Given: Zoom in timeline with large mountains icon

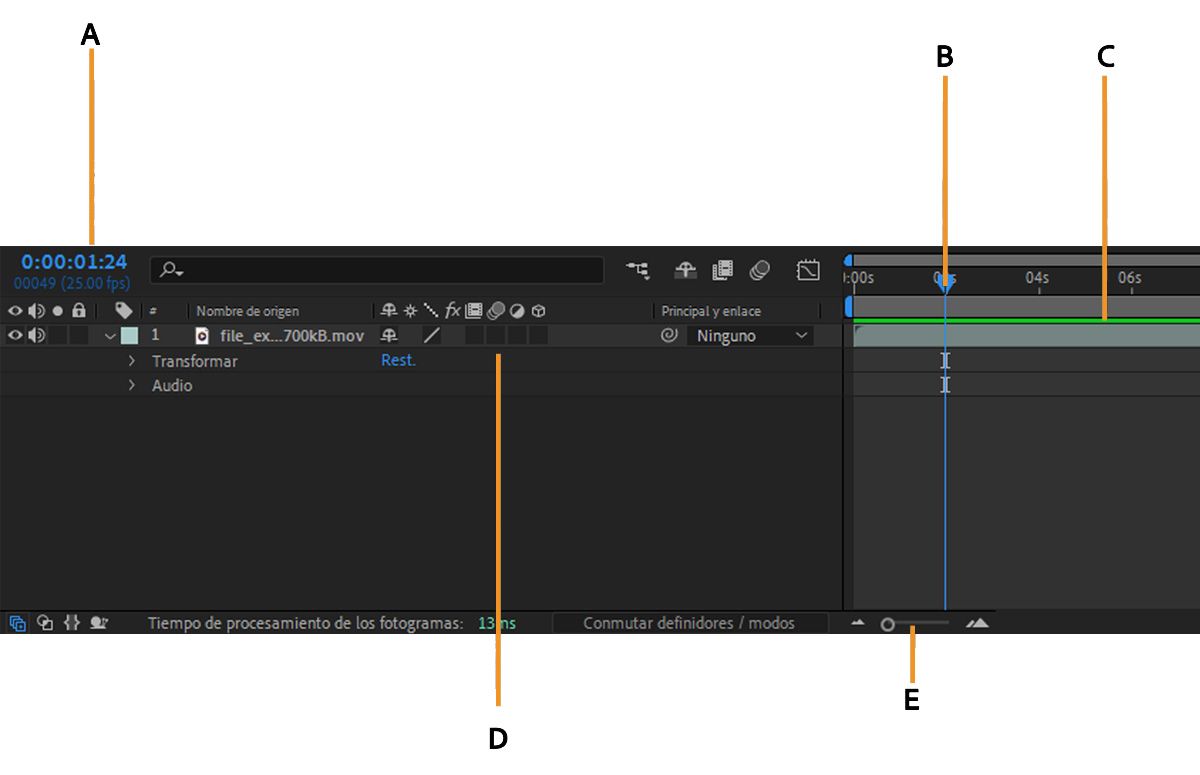Looking at the screenshot, I should (x=977, y=623).
